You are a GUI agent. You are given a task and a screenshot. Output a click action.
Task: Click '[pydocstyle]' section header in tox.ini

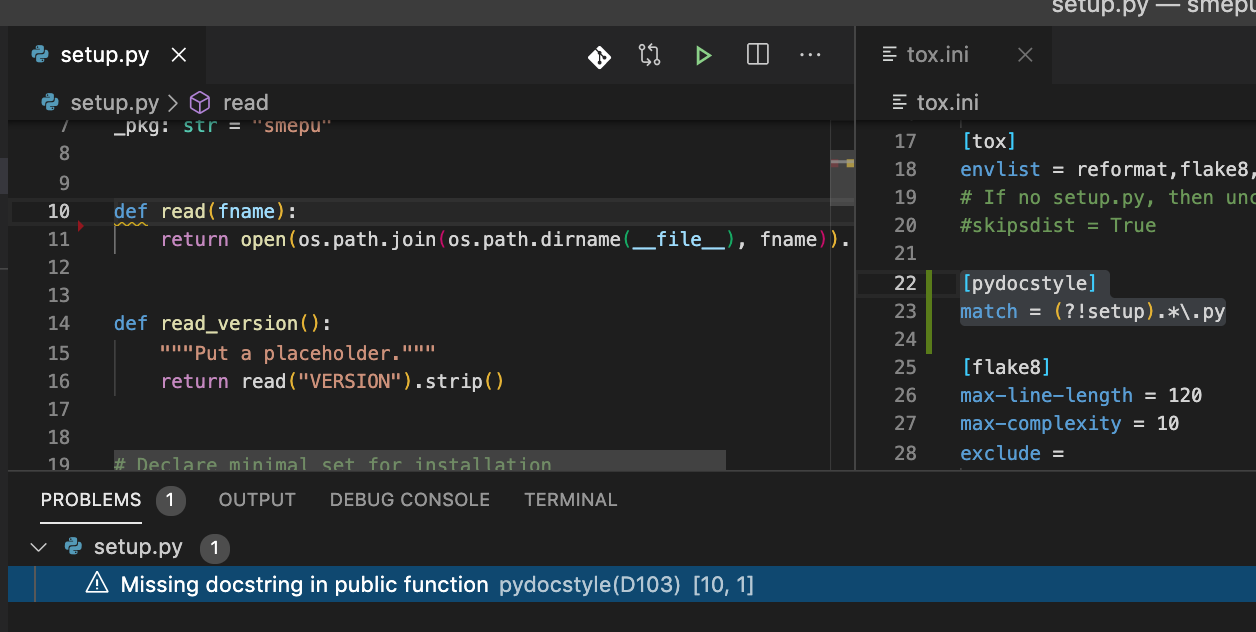click(x=1029, y=283)
